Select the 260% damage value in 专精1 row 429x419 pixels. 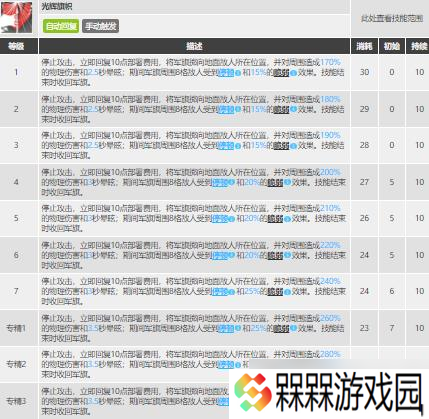coord(330,318)
